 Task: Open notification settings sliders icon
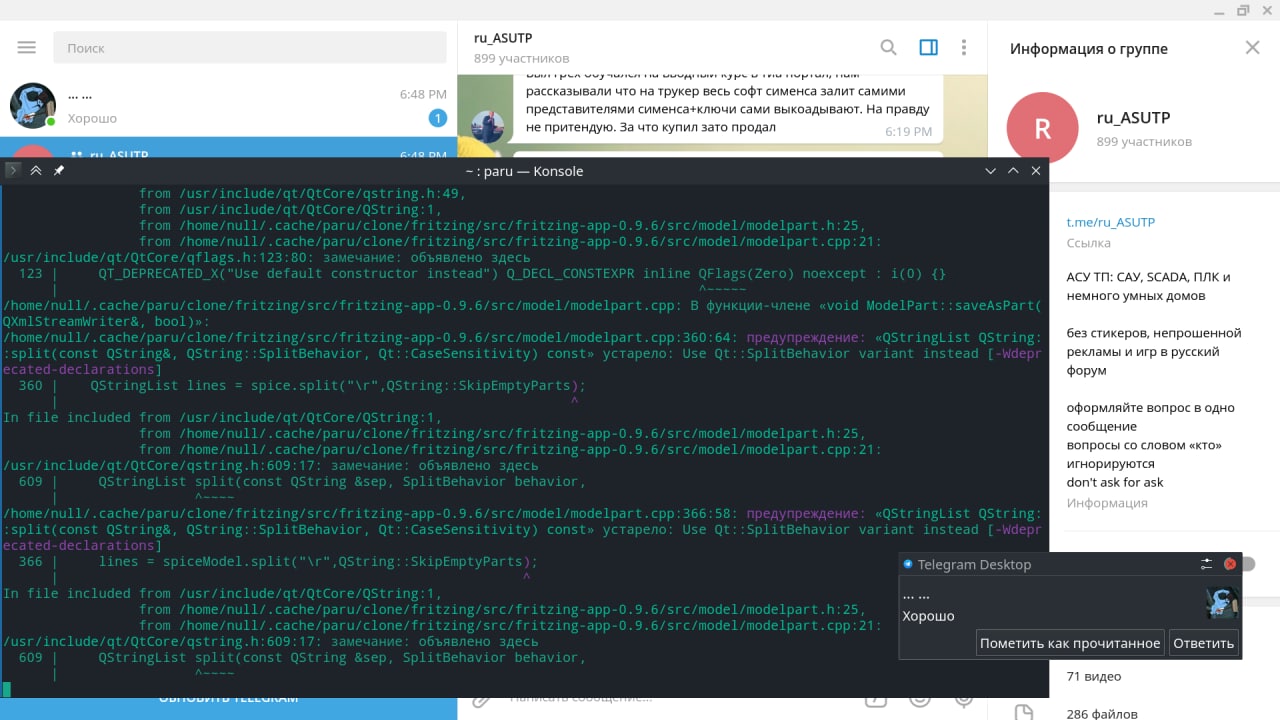tap(1206, 564)
